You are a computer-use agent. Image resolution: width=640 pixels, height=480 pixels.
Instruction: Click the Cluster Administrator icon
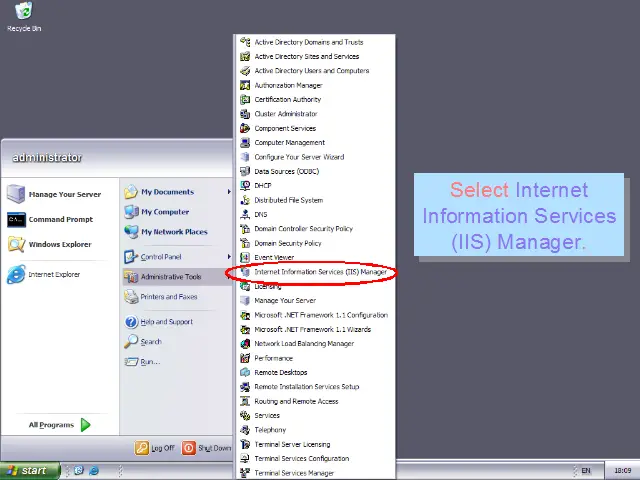tap(245, 114)
